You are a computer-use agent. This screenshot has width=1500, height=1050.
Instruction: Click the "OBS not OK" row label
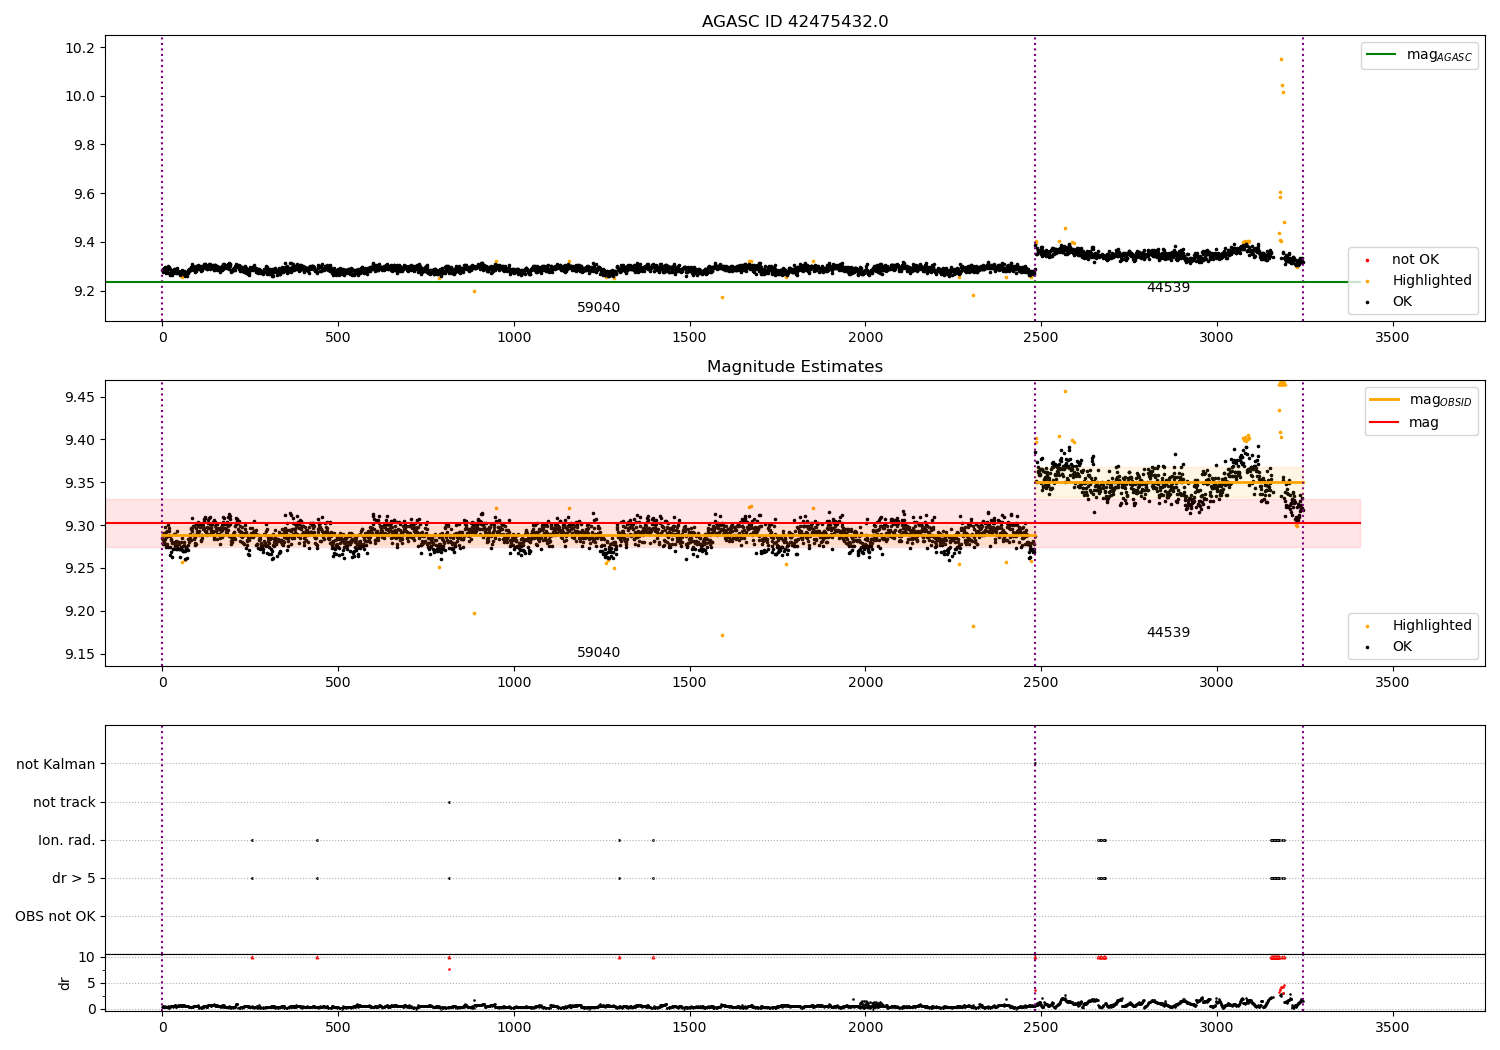[x=55, y=916]
